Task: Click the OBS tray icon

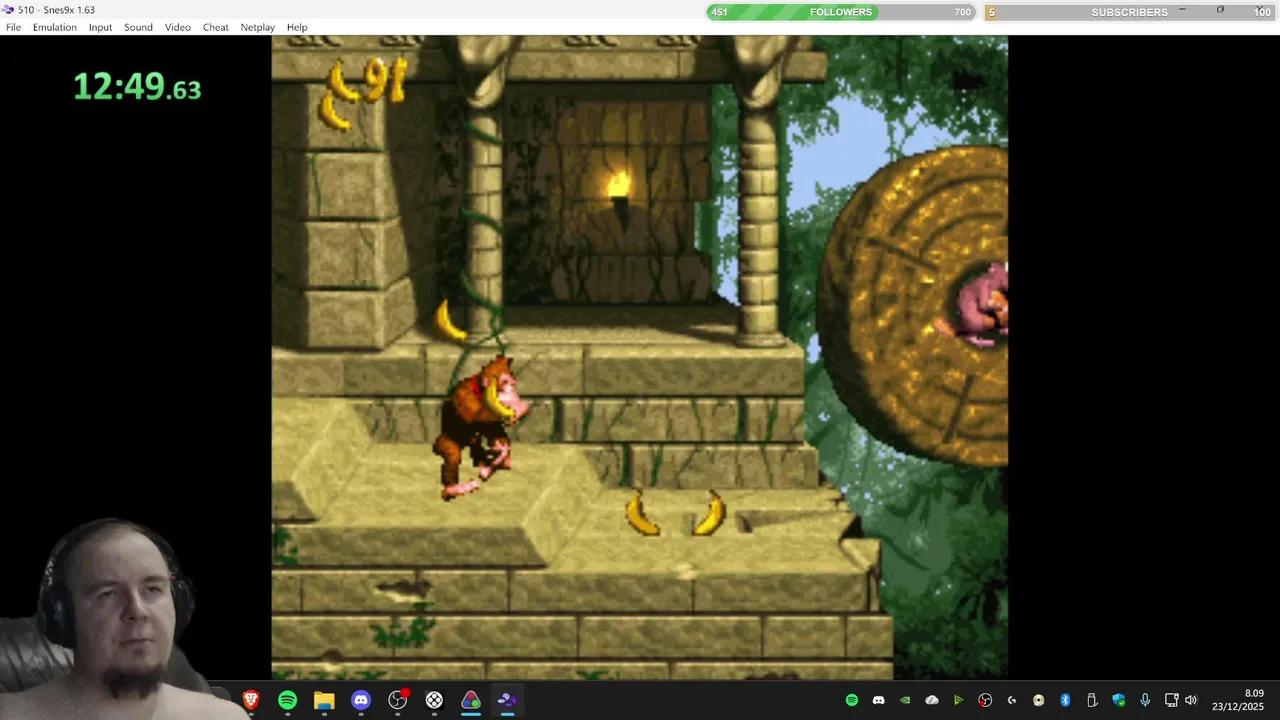Action: coord(985,700)
